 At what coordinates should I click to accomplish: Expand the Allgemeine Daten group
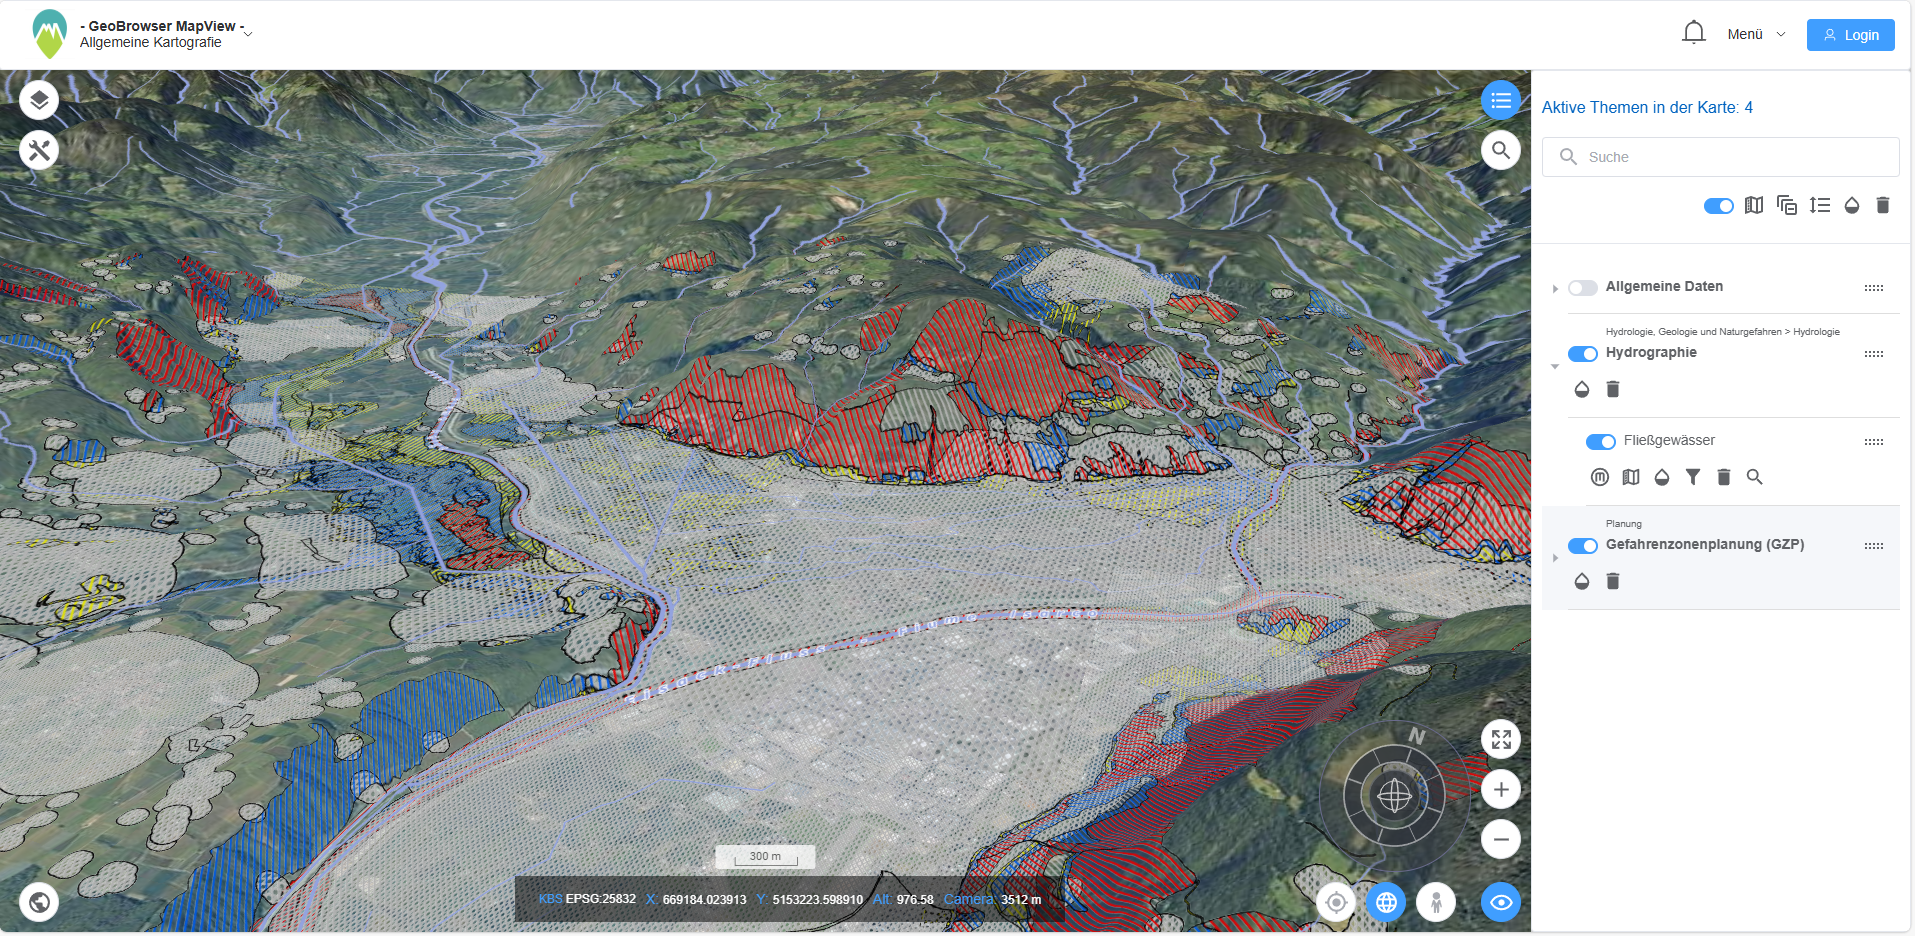point(1555,289)
